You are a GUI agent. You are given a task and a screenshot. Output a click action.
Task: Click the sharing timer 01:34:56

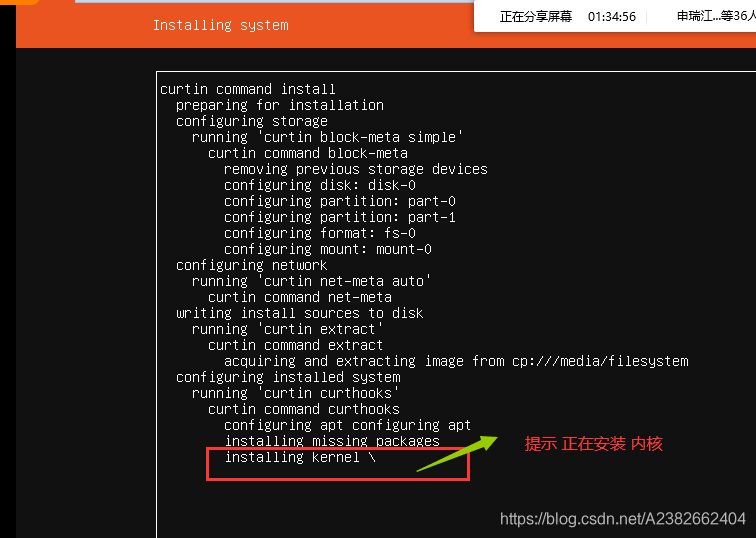[612, 17]
